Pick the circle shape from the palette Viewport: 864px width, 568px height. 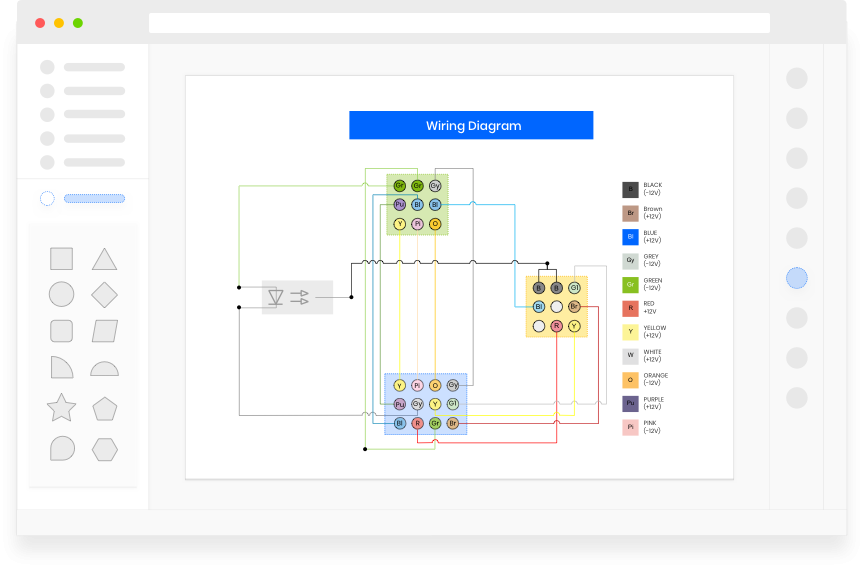tap(61, 295)
